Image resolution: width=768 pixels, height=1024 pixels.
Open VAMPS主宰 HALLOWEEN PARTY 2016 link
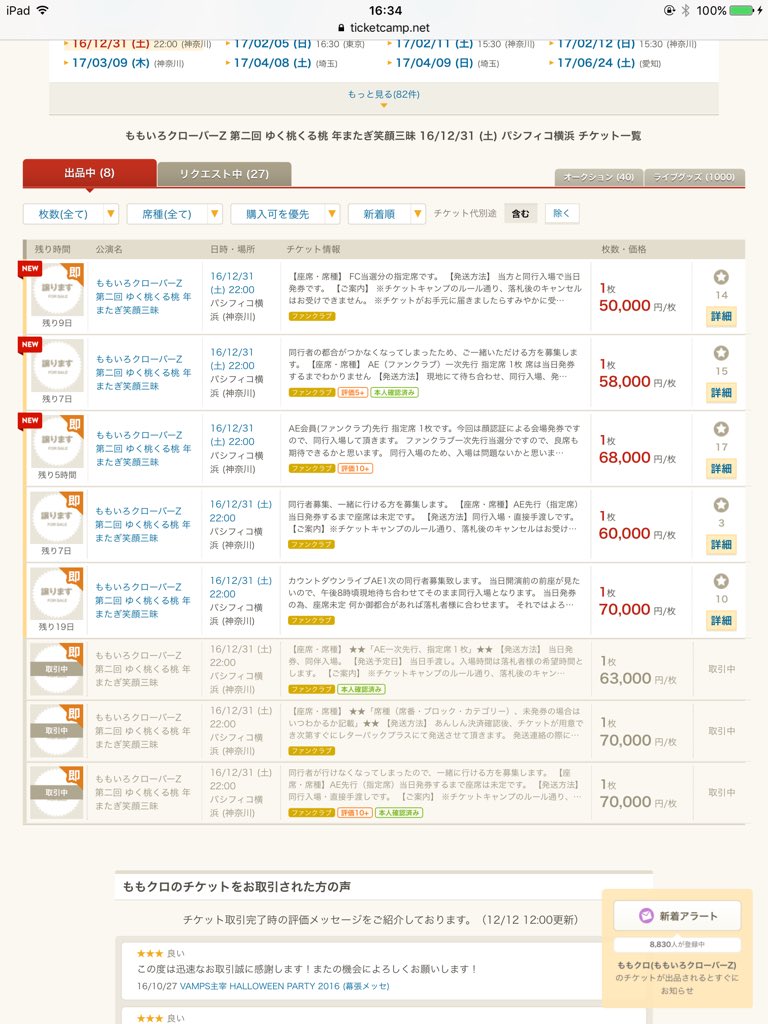pos(285,985)
